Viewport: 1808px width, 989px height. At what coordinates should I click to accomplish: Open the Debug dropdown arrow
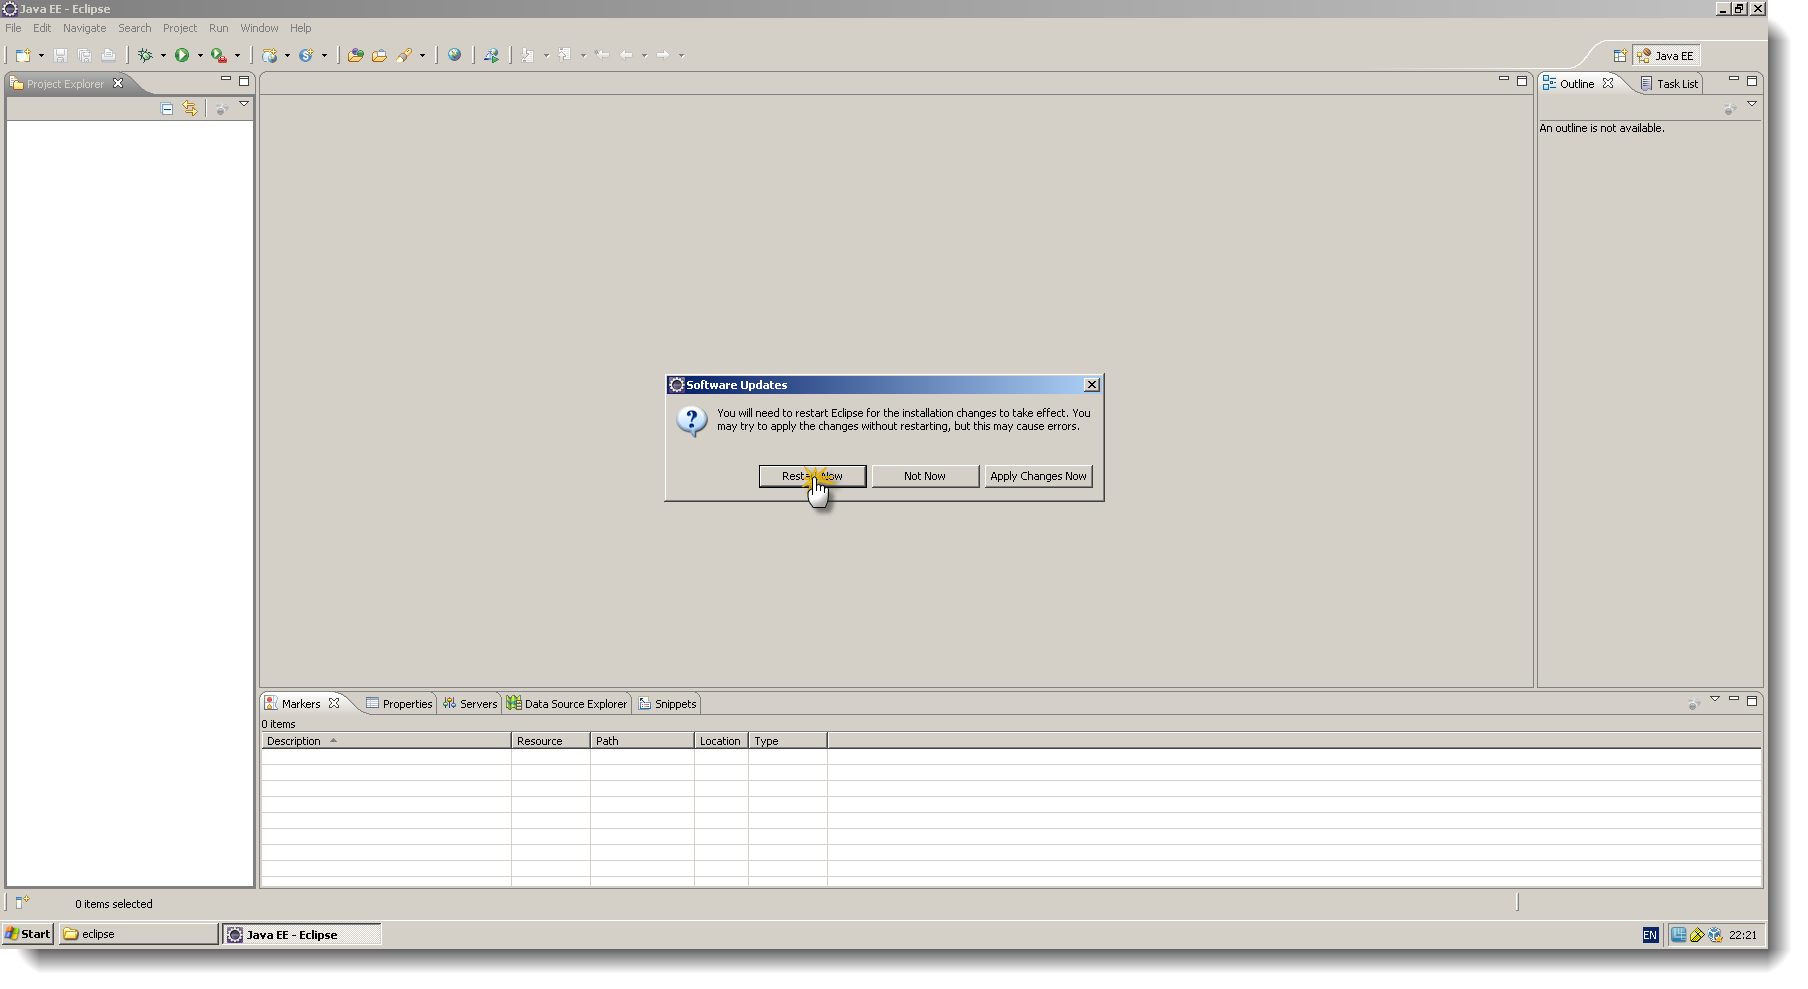click(161, 55)
